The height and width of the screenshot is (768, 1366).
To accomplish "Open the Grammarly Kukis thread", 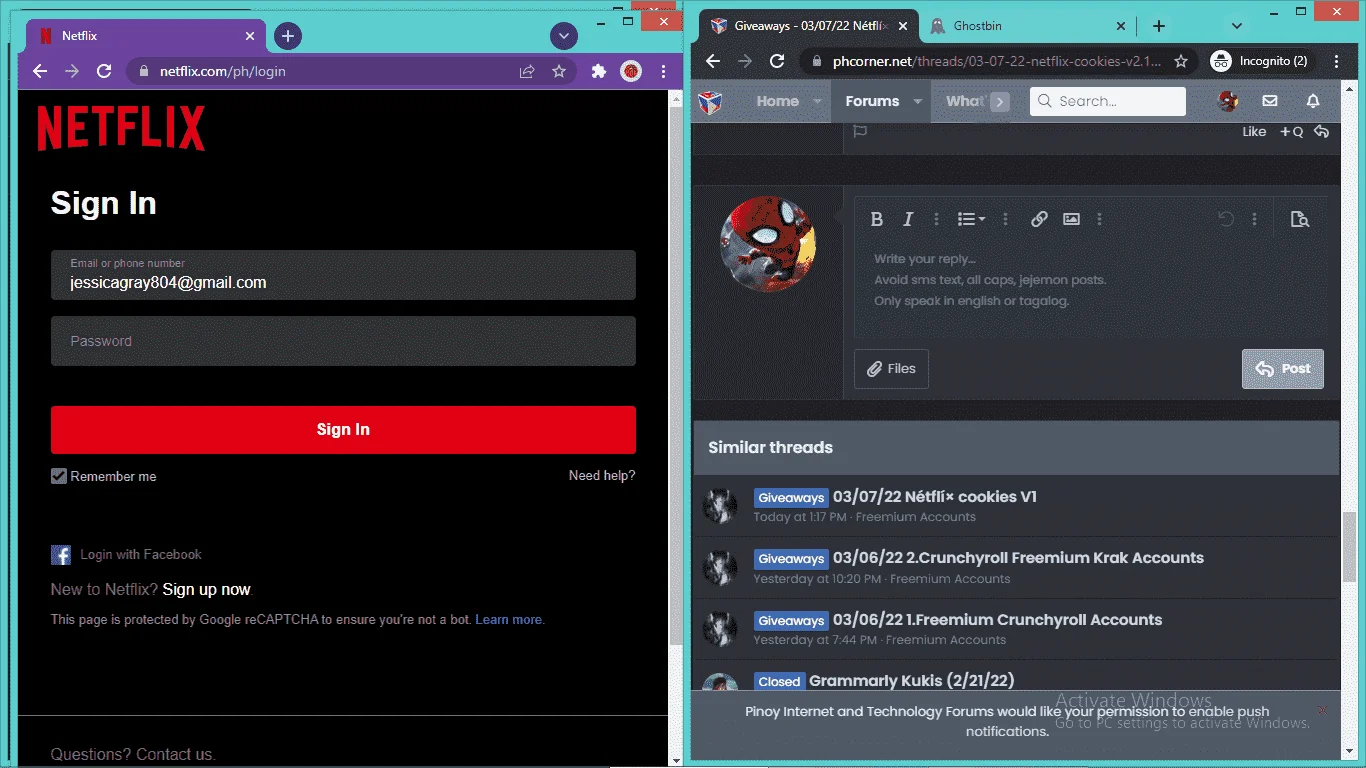I will 911,680.
